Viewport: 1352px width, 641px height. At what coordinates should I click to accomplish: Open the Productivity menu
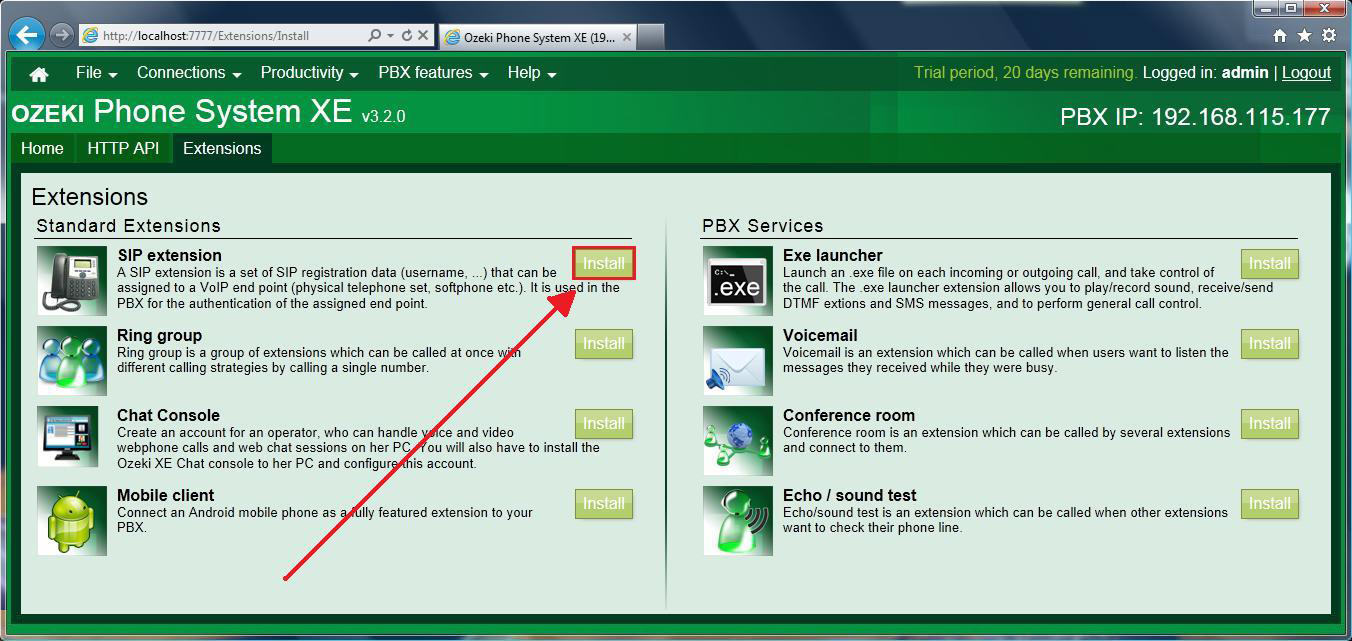pos(309,73)
